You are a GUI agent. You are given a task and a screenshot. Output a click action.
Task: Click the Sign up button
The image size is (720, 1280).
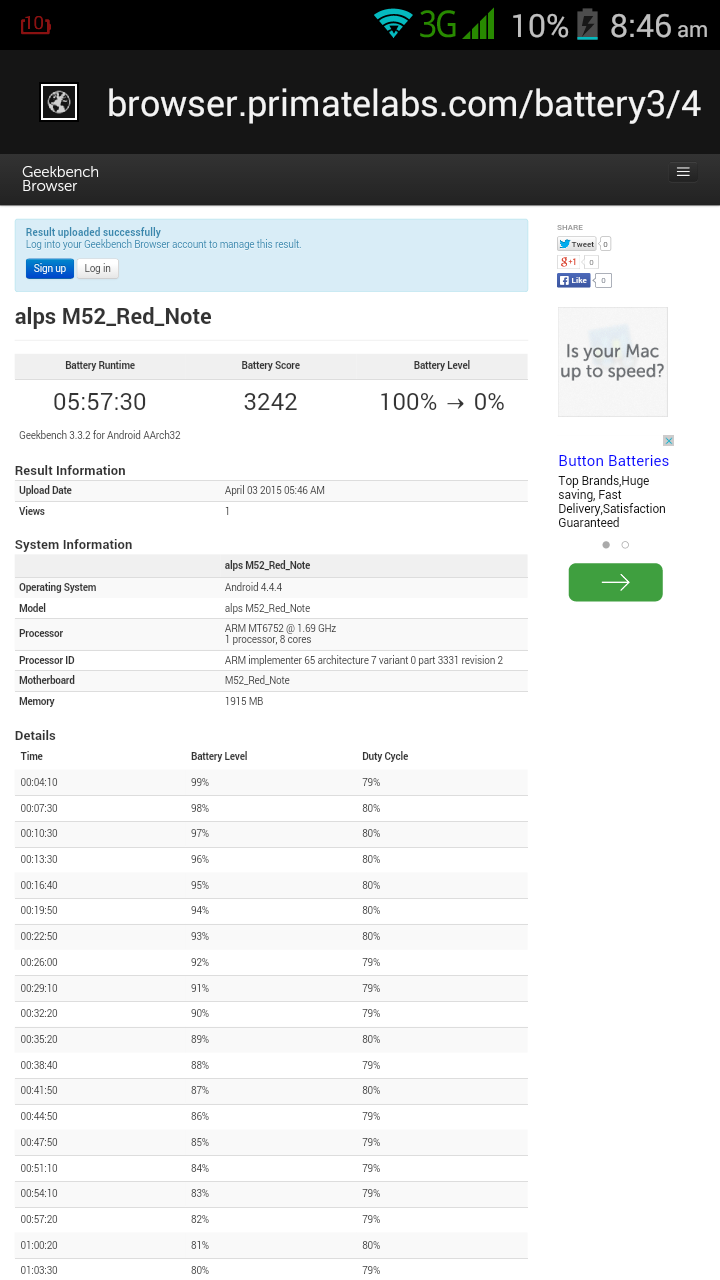click(49, 268)
